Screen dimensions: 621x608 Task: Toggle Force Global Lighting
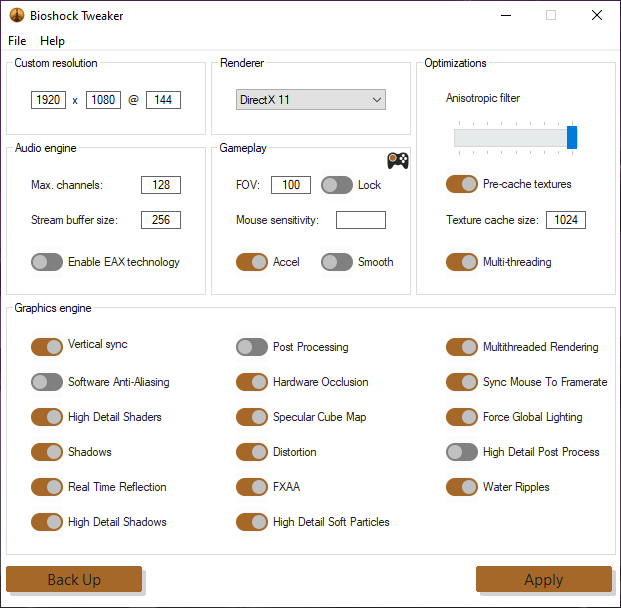tap(462, 417)
